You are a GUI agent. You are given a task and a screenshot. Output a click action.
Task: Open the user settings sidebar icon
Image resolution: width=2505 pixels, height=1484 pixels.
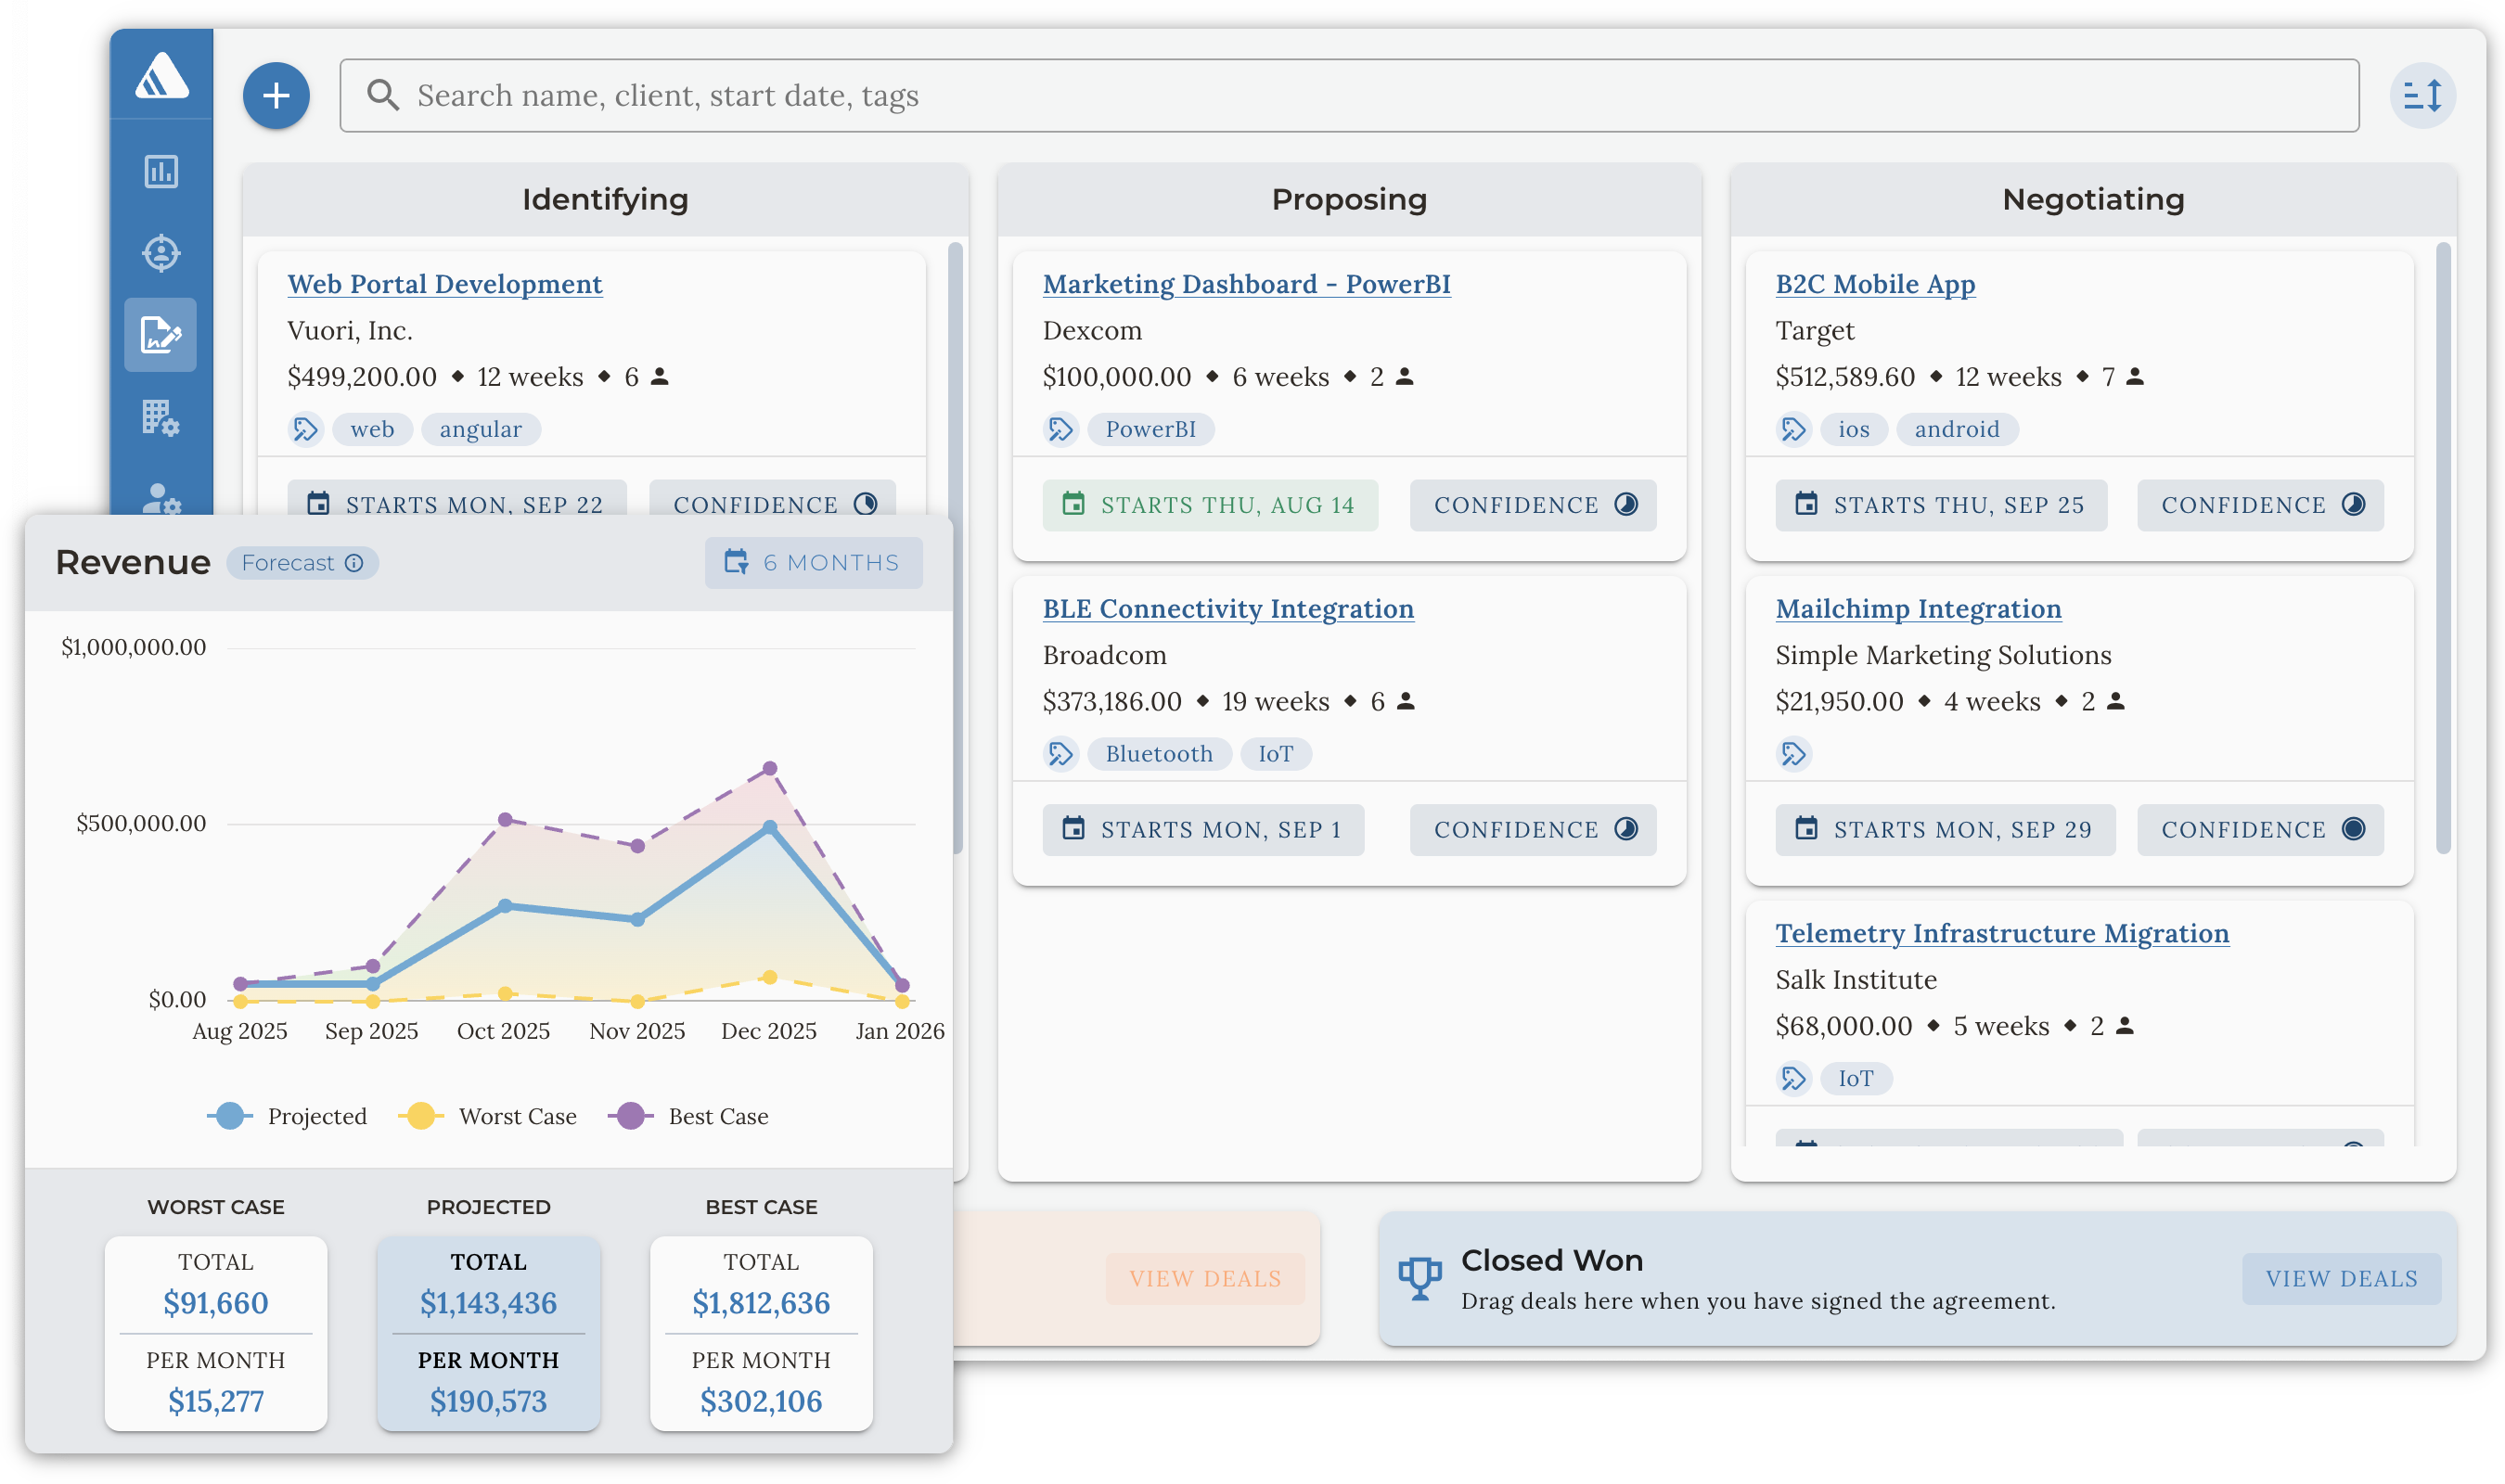(x=161, y=498)
